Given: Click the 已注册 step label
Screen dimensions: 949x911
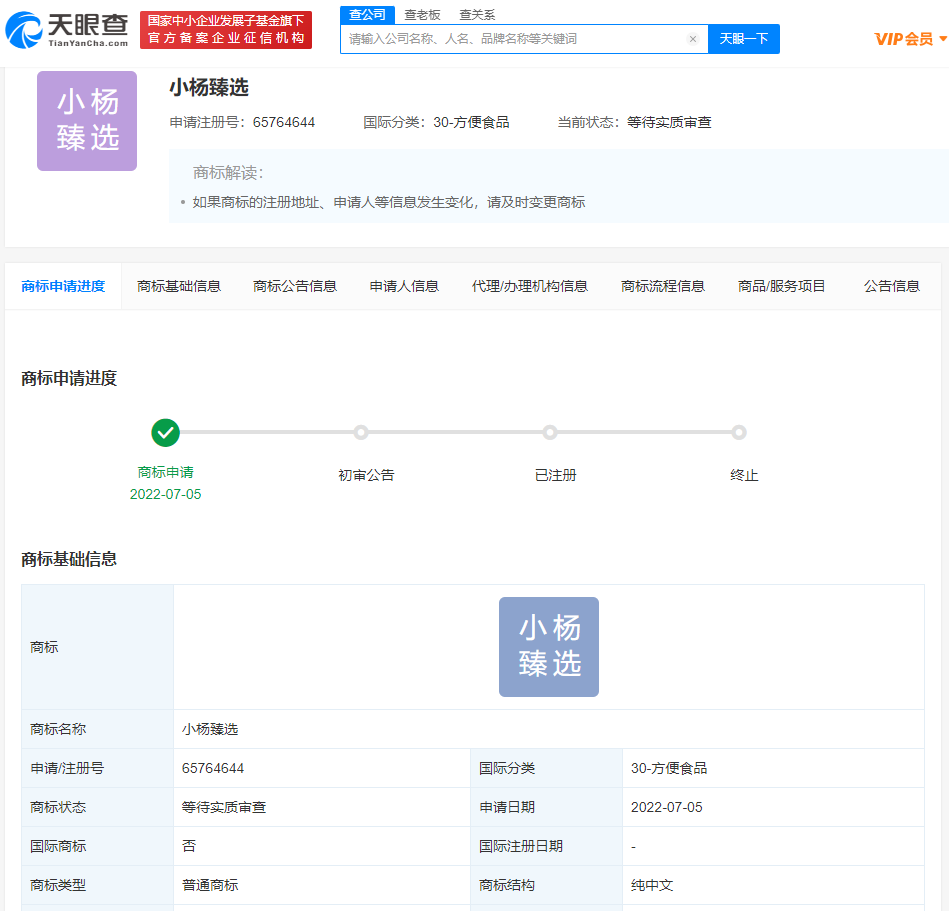Looking at the screenshot, I should [556, 475].
